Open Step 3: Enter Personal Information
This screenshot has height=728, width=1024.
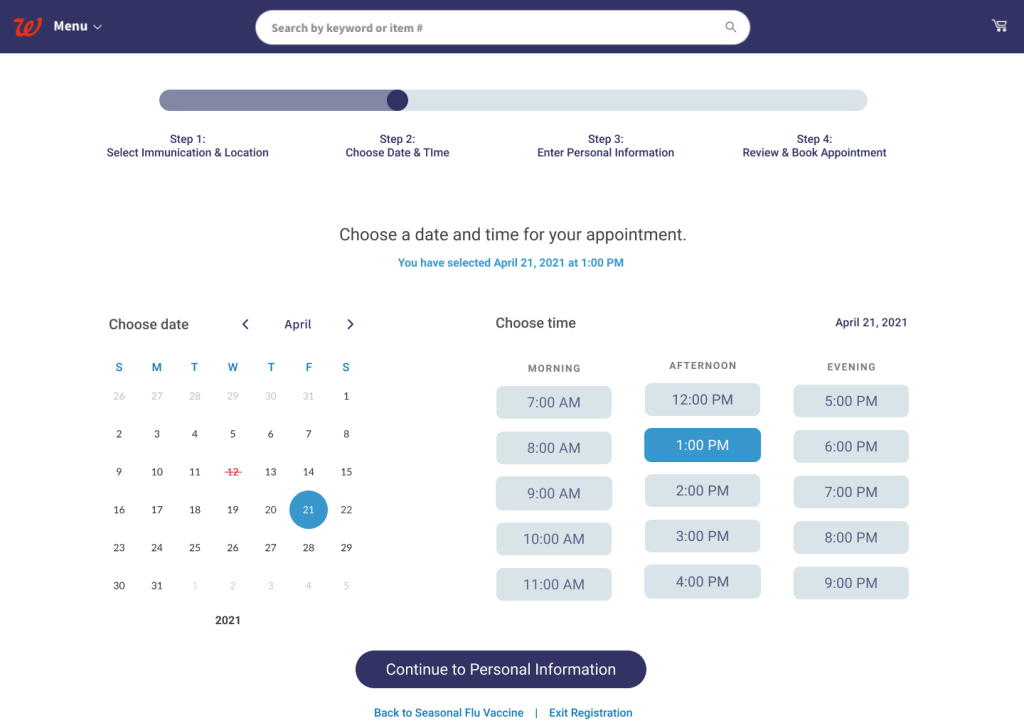tap(606, 146)
